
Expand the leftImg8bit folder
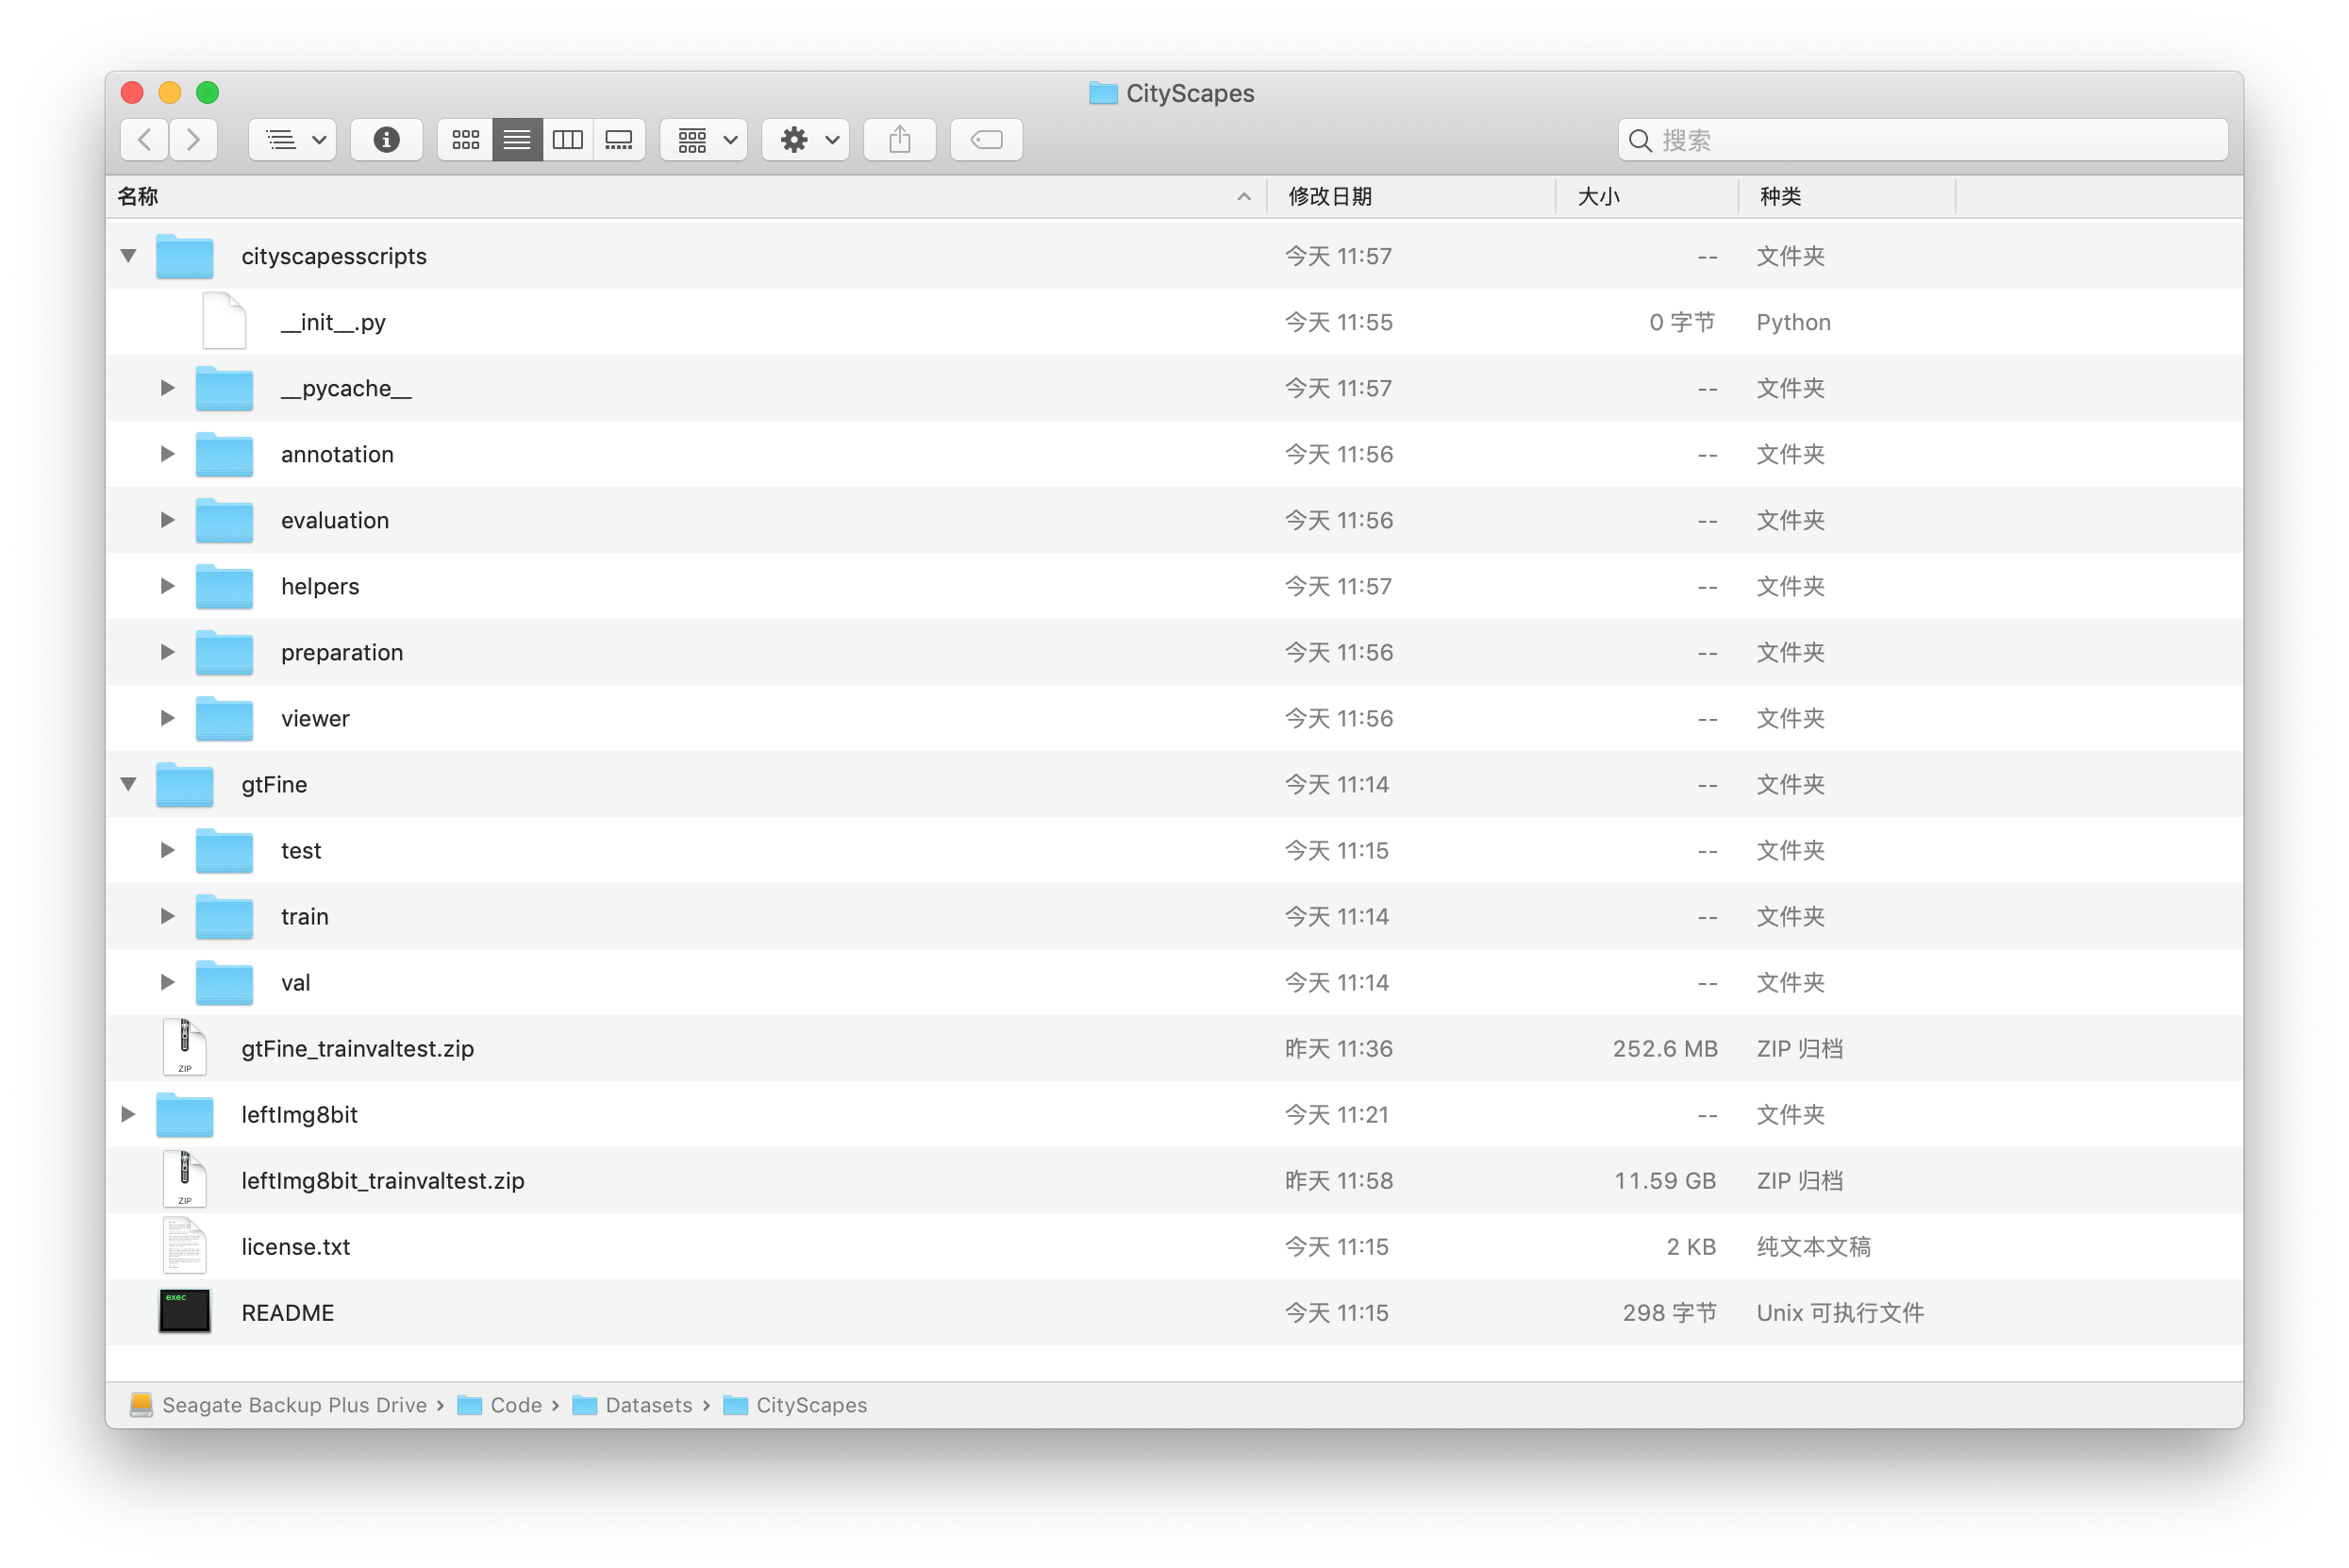(128, 1114)
